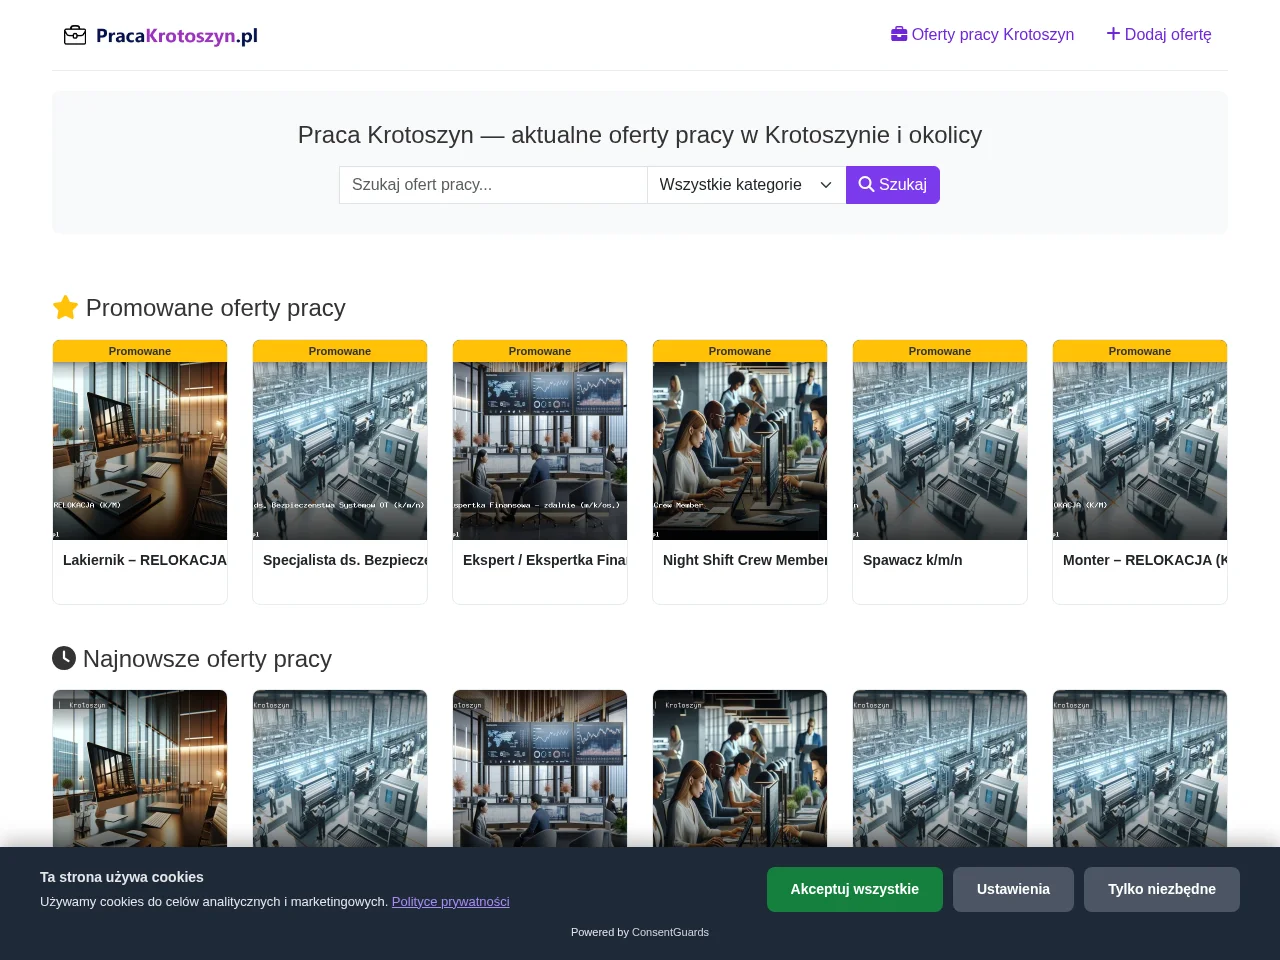Open the Polityce prywatności link

point(451,902)
